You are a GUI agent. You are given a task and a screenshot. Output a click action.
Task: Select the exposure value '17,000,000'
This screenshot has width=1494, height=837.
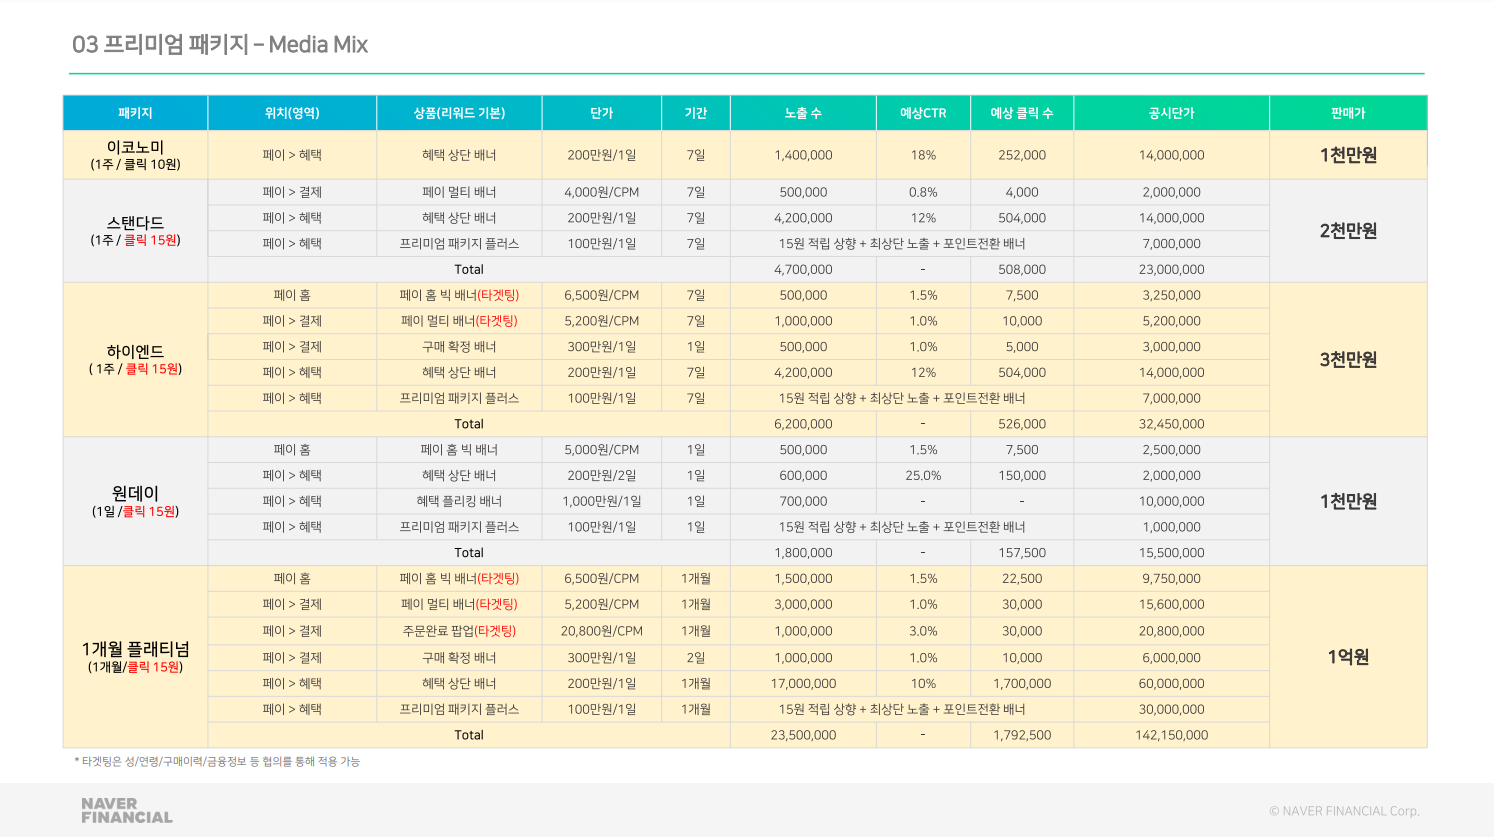pyautogui.click(x=803, y=684)
